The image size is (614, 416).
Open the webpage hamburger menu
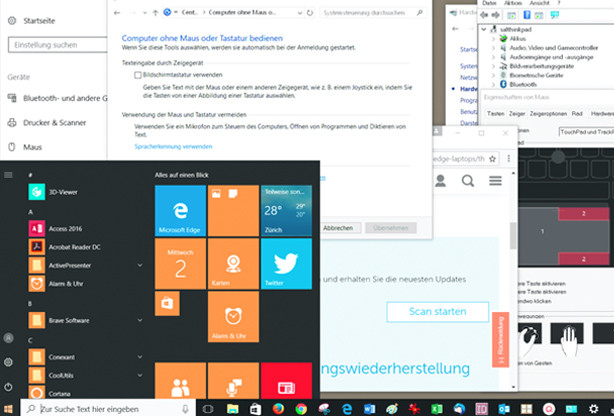coord(495,181)
